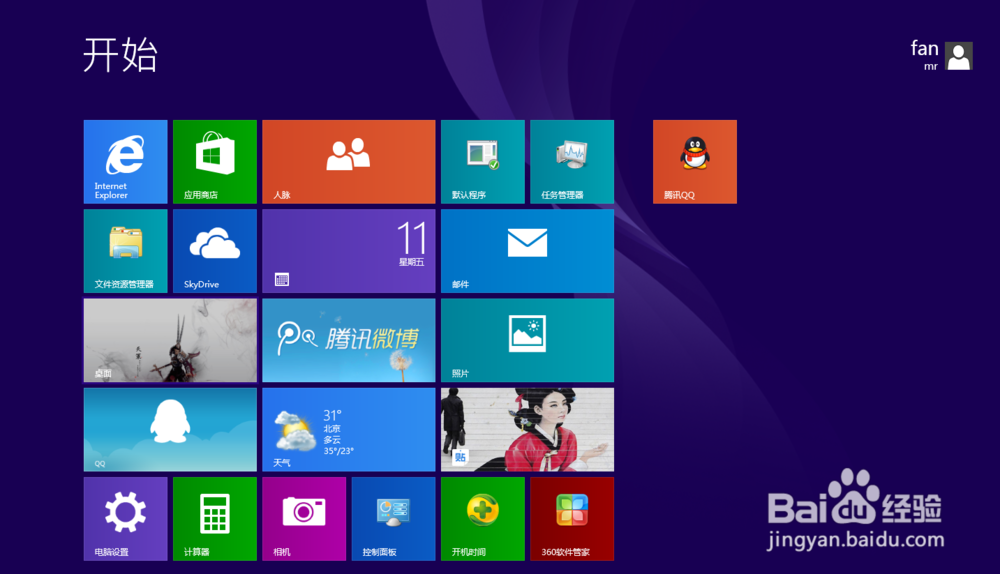Image resolution: width=1000 pixels, height=574 pixels.
Task: Launch the 默认程序 tile
Action: [x=483, y=162]
